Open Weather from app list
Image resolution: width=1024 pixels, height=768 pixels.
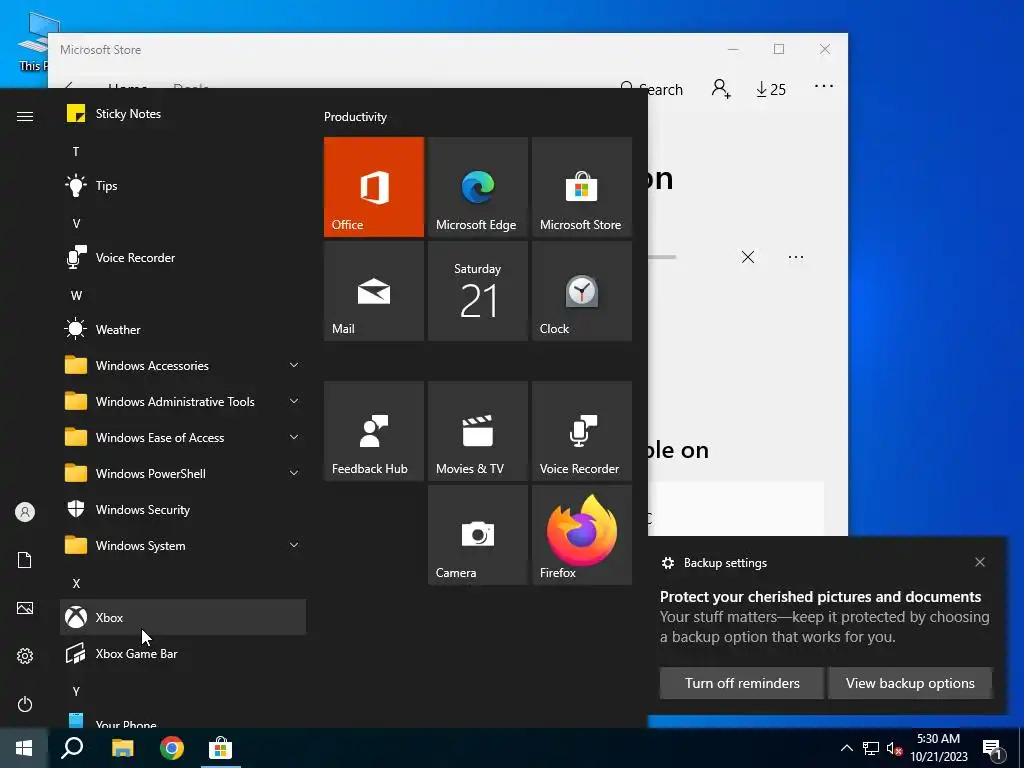[183, 329]
